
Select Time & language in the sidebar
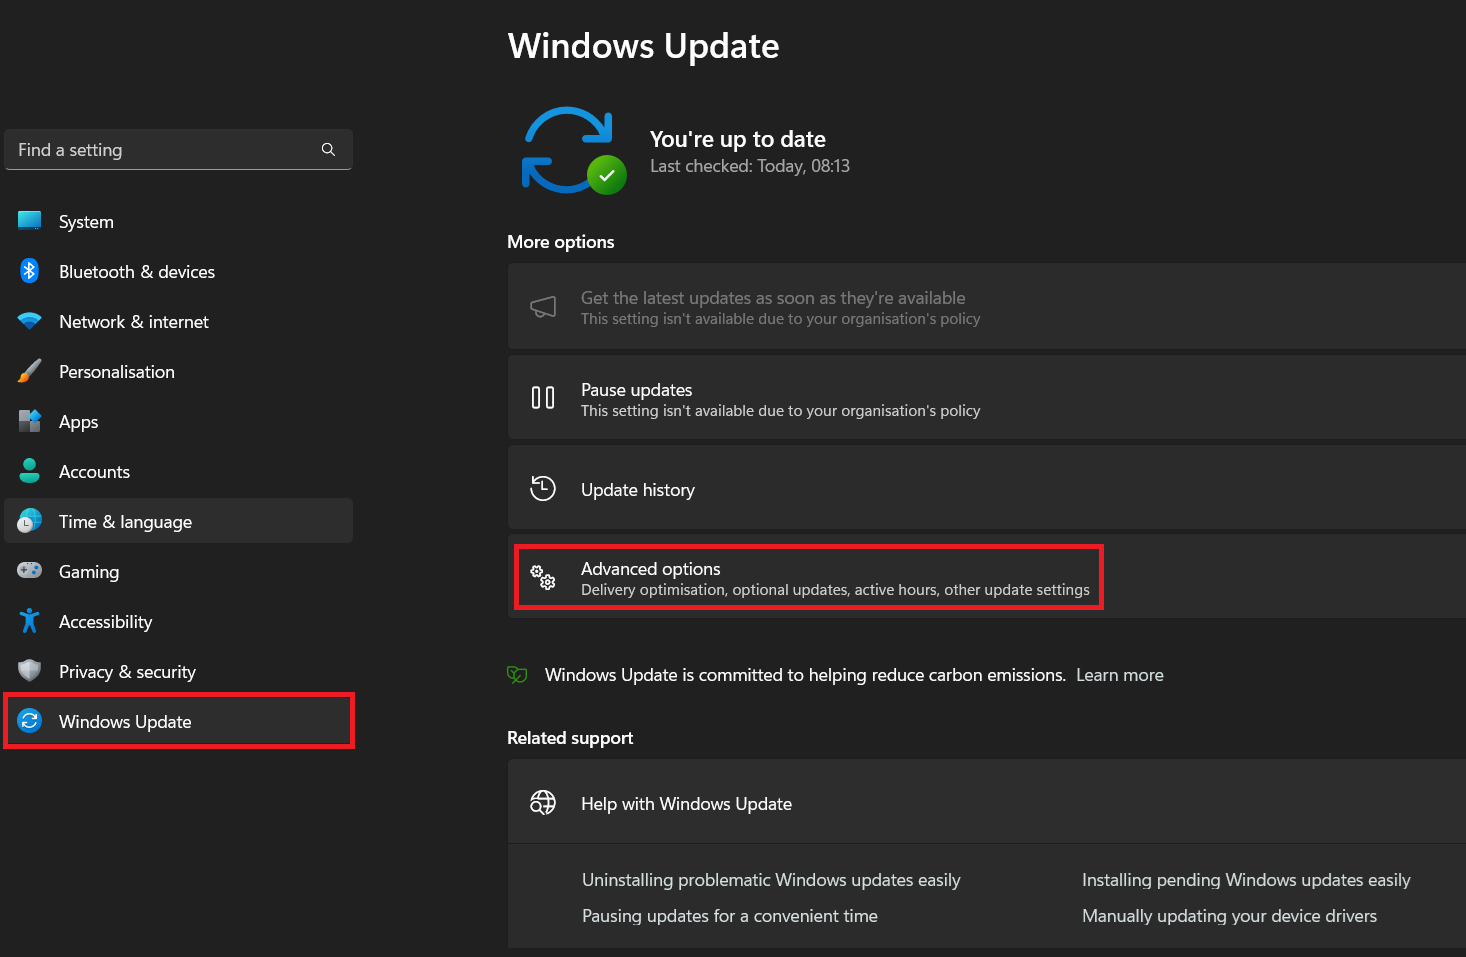125,522
